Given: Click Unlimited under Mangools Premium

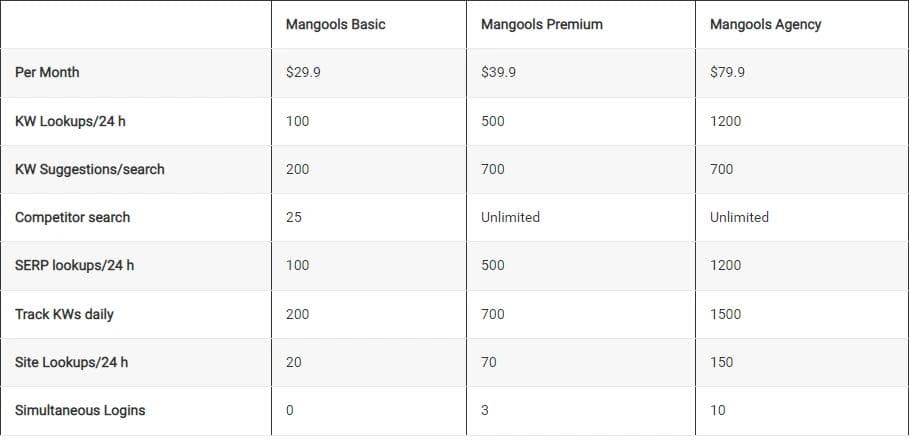Looking at the screenshot, I should tap(510, 217).
